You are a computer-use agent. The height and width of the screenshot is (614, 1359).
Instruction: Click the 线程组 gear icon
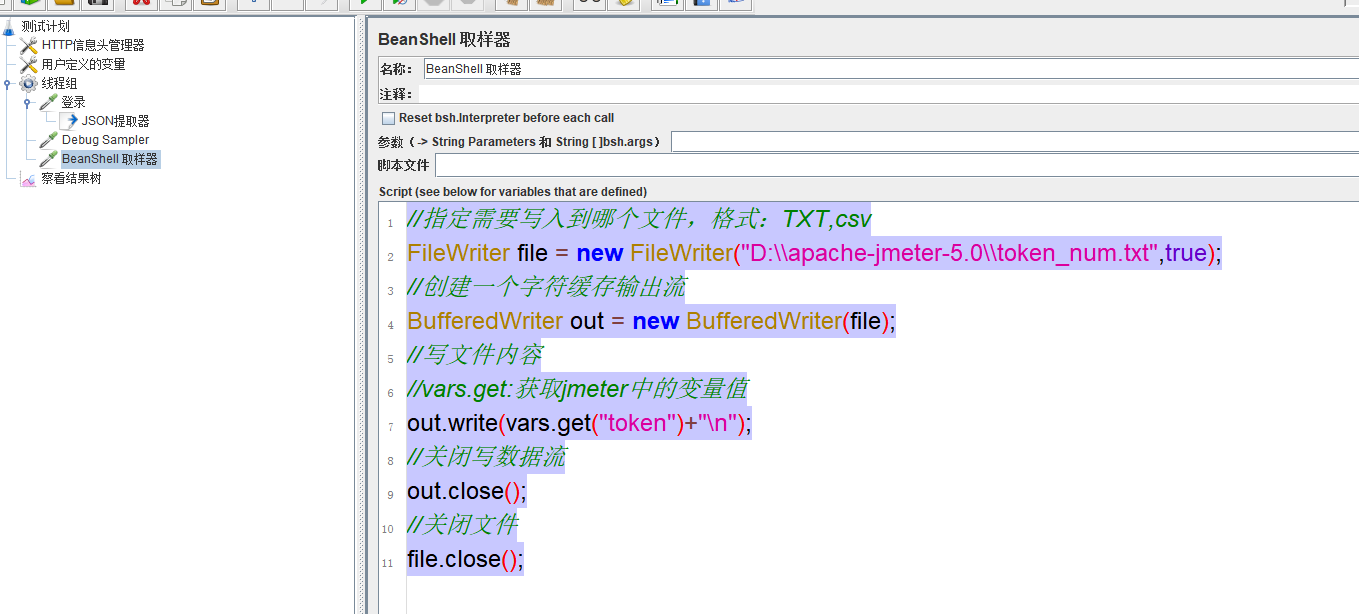[x=29, y=84]
